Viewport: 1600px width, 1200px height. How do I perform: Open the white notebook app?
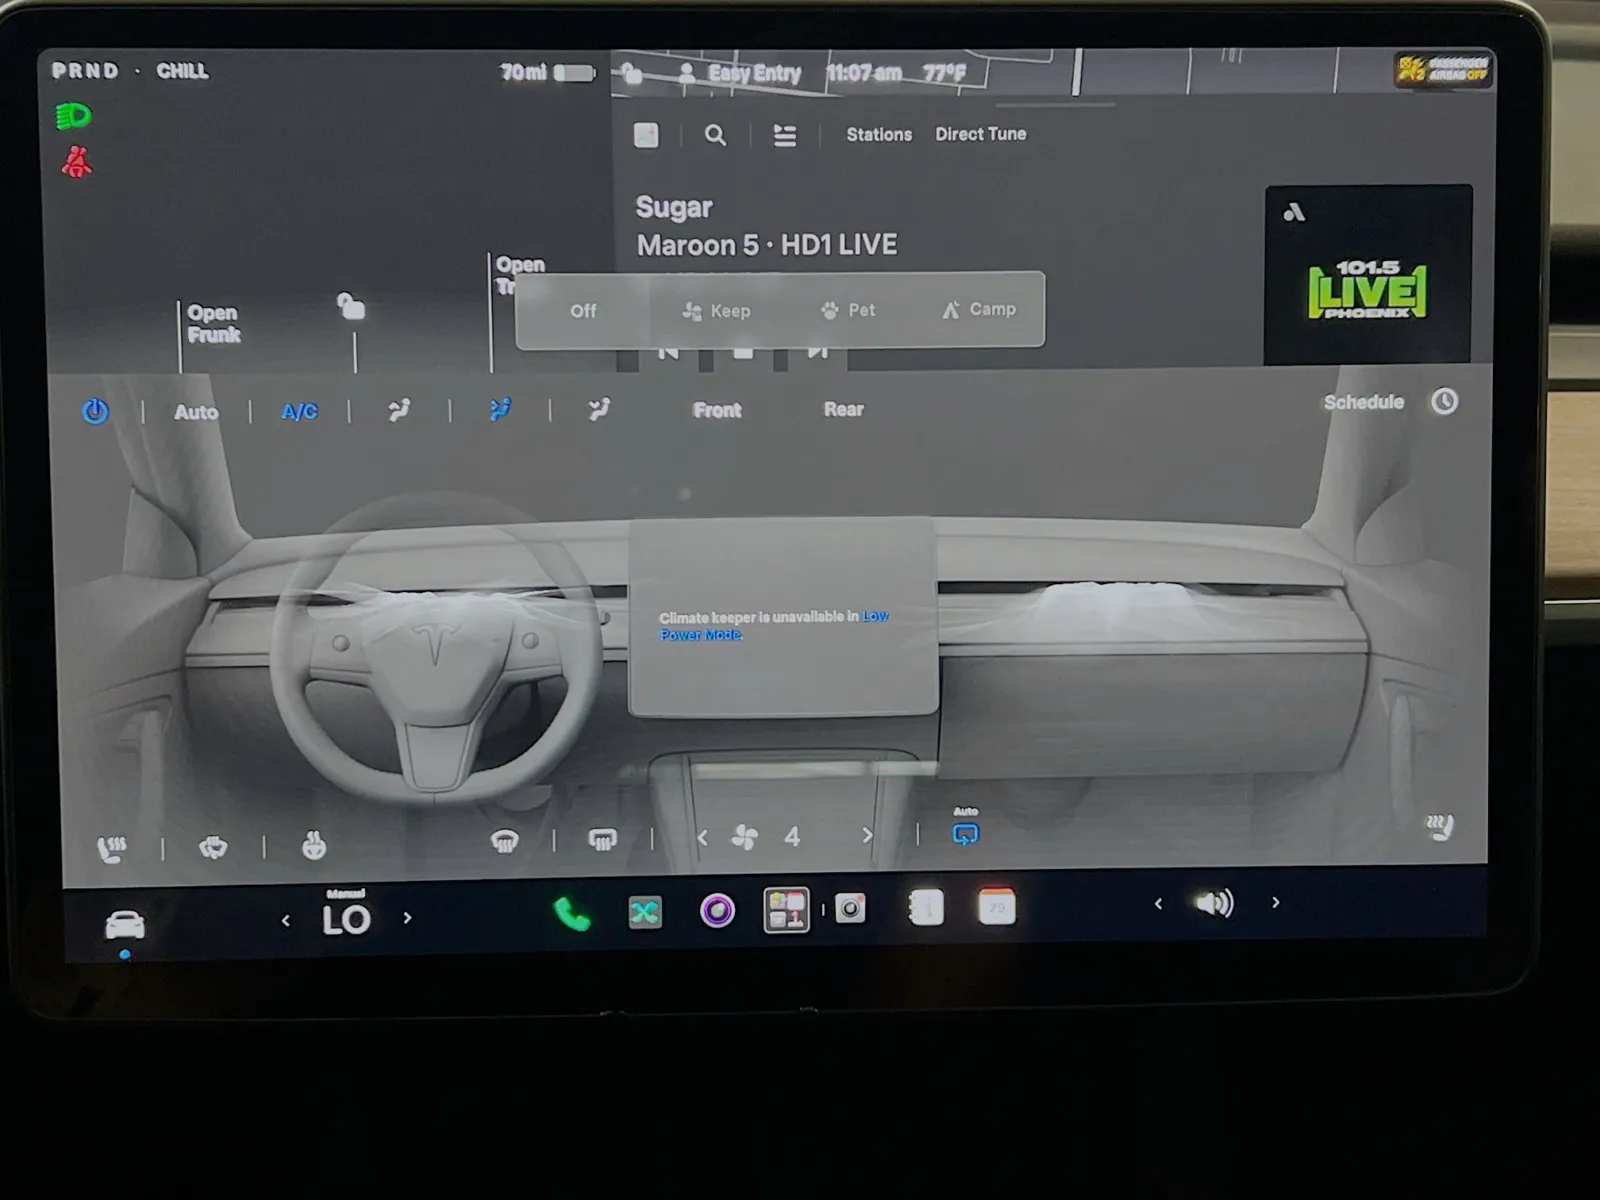tap(926, 907)
